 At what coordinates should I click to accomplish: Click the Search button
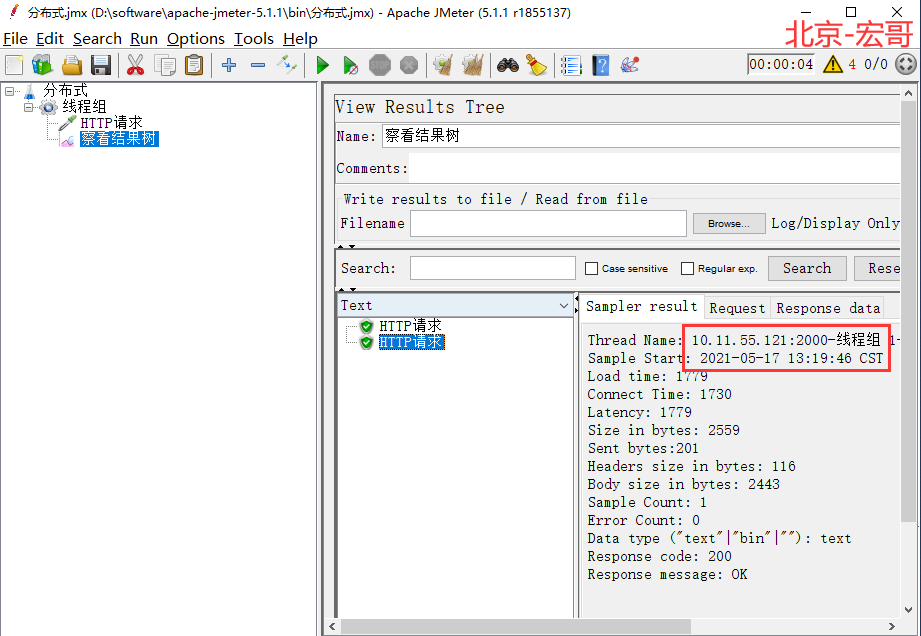tap(807, 268)
